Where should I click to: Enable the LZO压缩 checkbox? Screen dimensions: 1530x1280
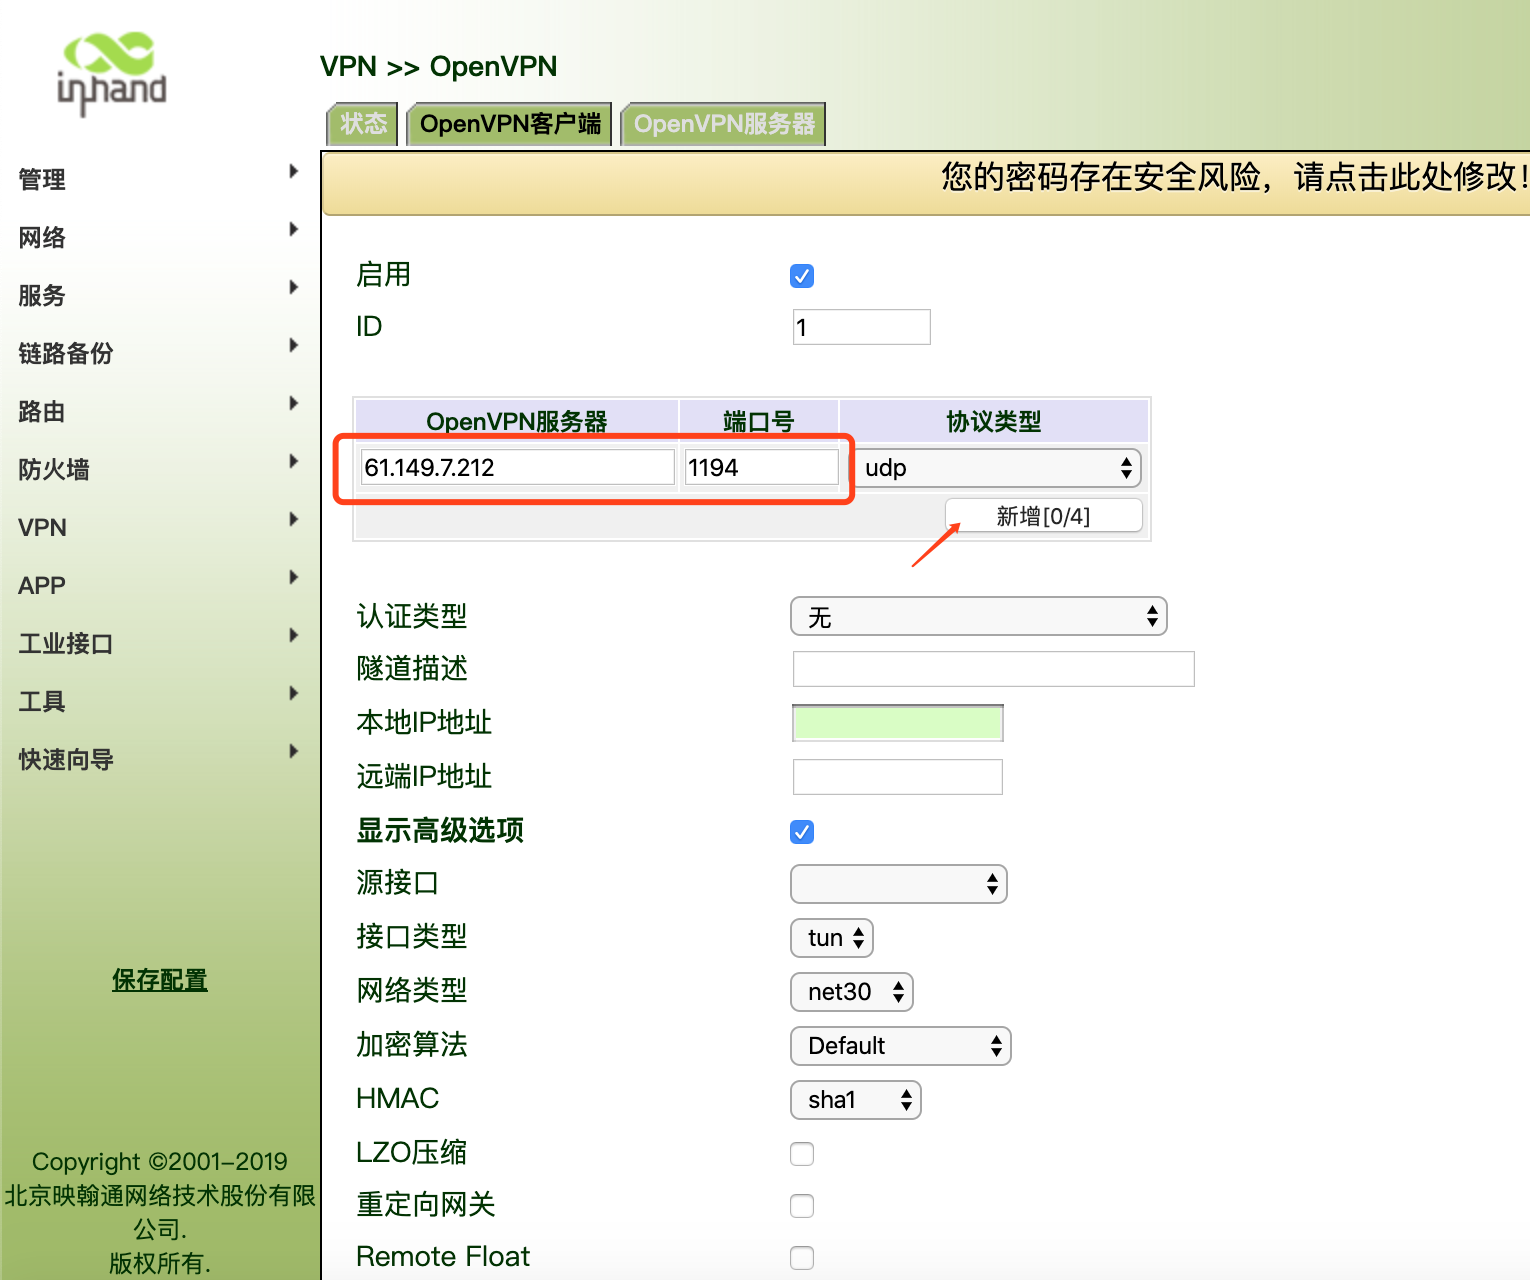tap(802, 1154)
